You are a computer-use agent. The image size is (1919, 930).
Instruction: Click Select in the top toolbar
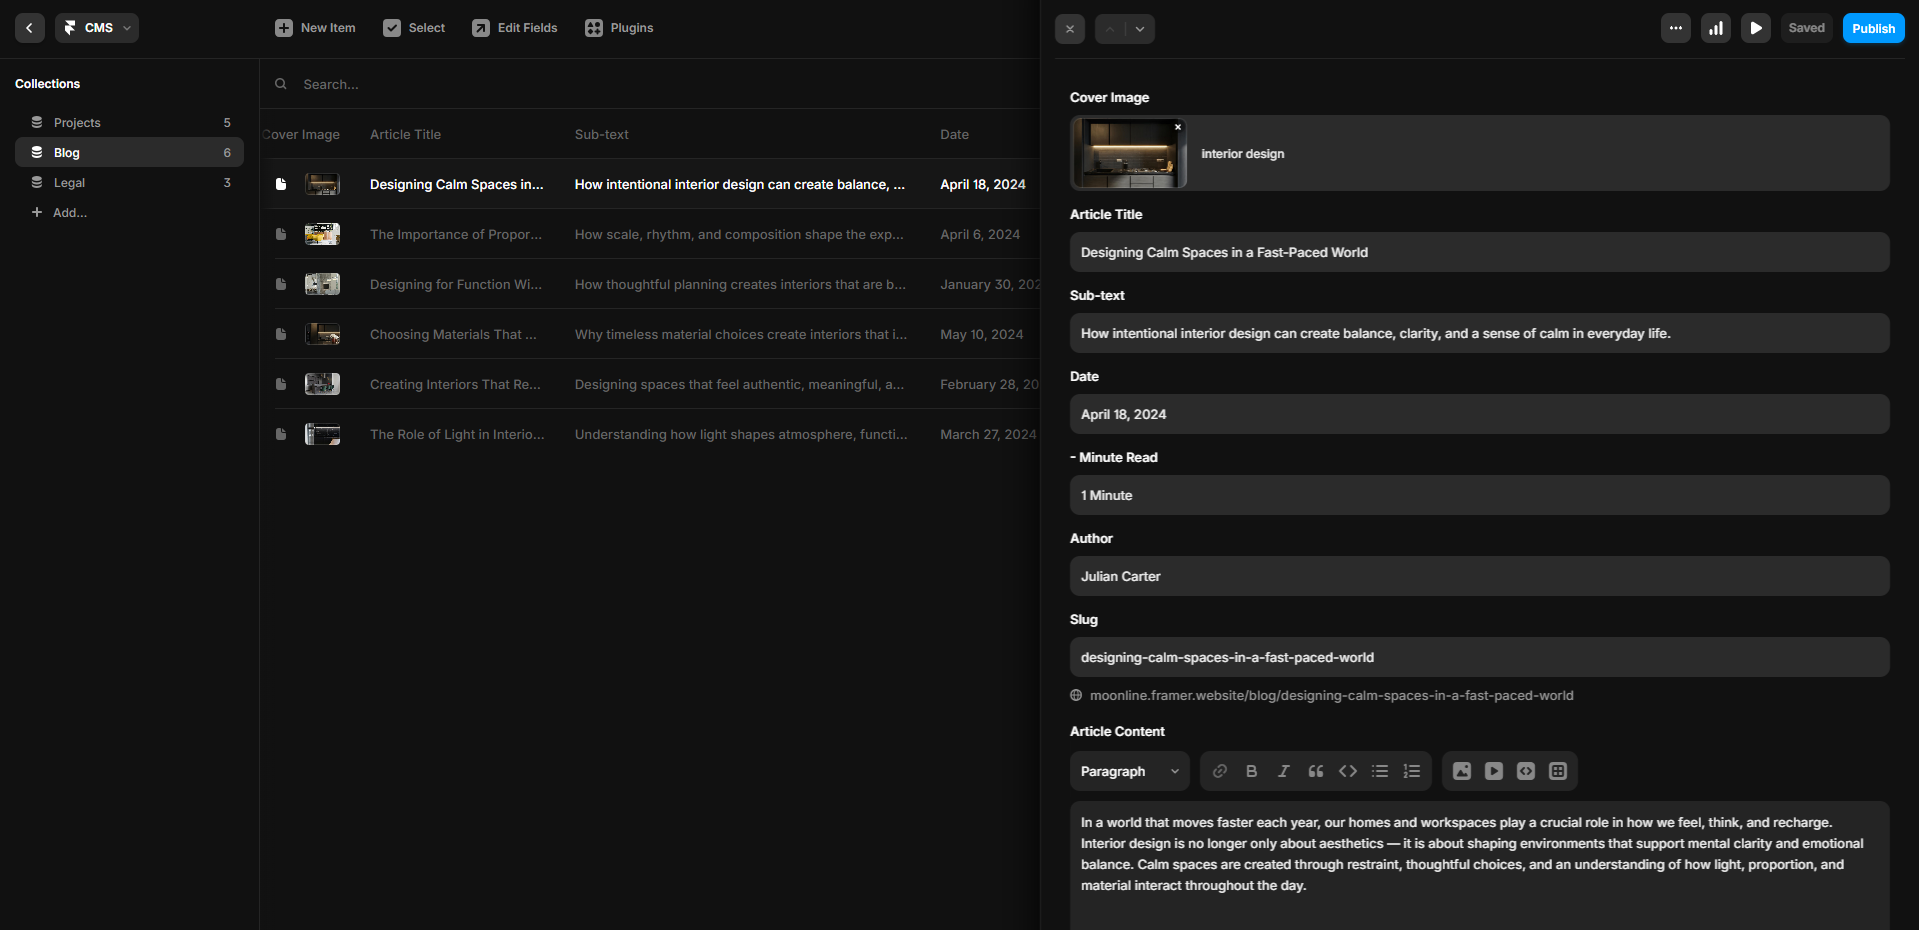coord(414,28)
